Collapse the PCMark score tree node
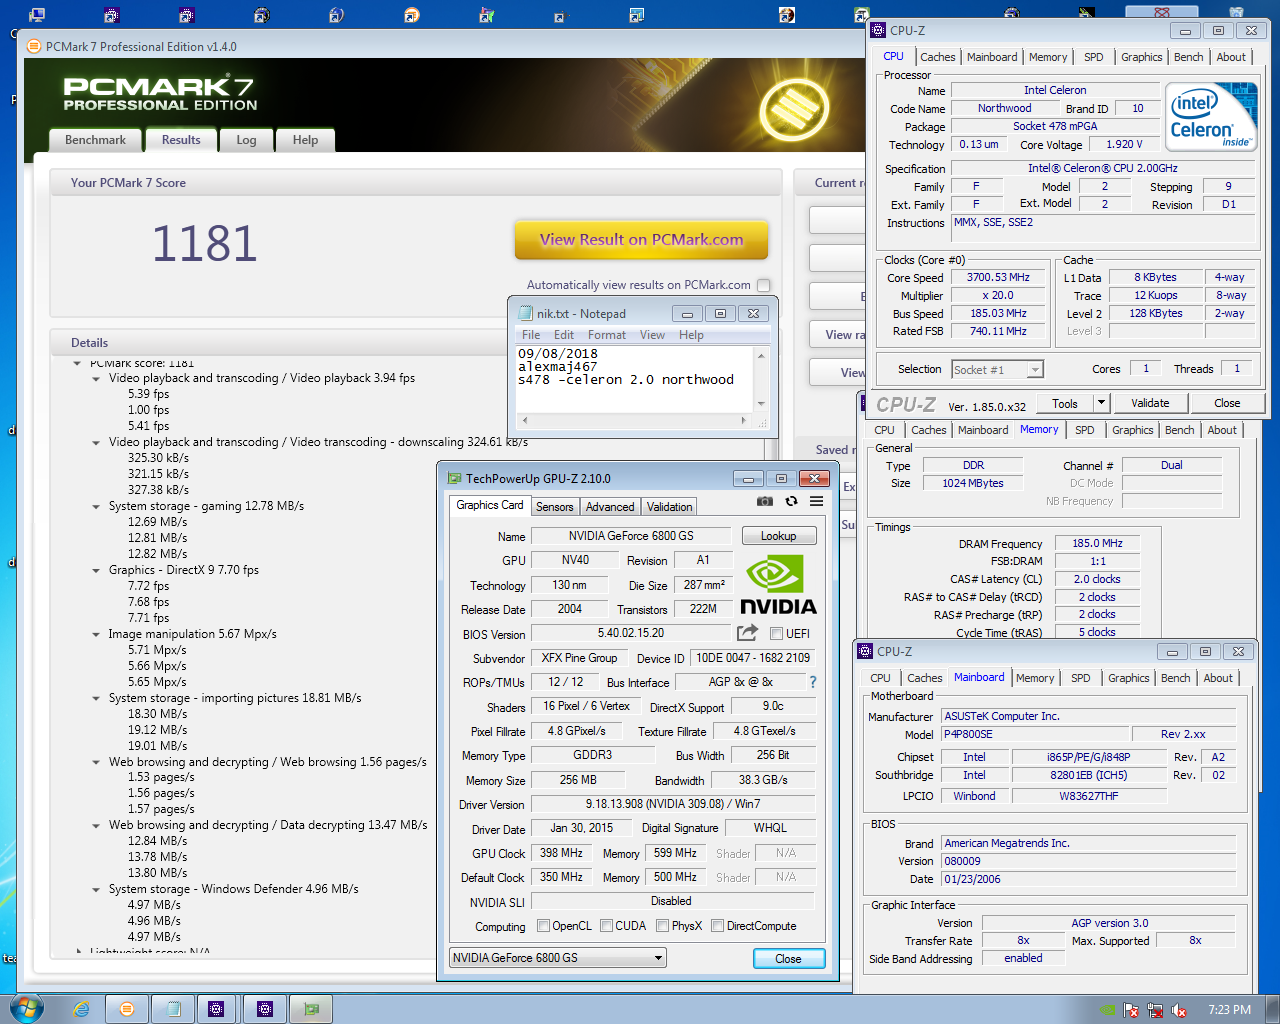 pos(77,363)
